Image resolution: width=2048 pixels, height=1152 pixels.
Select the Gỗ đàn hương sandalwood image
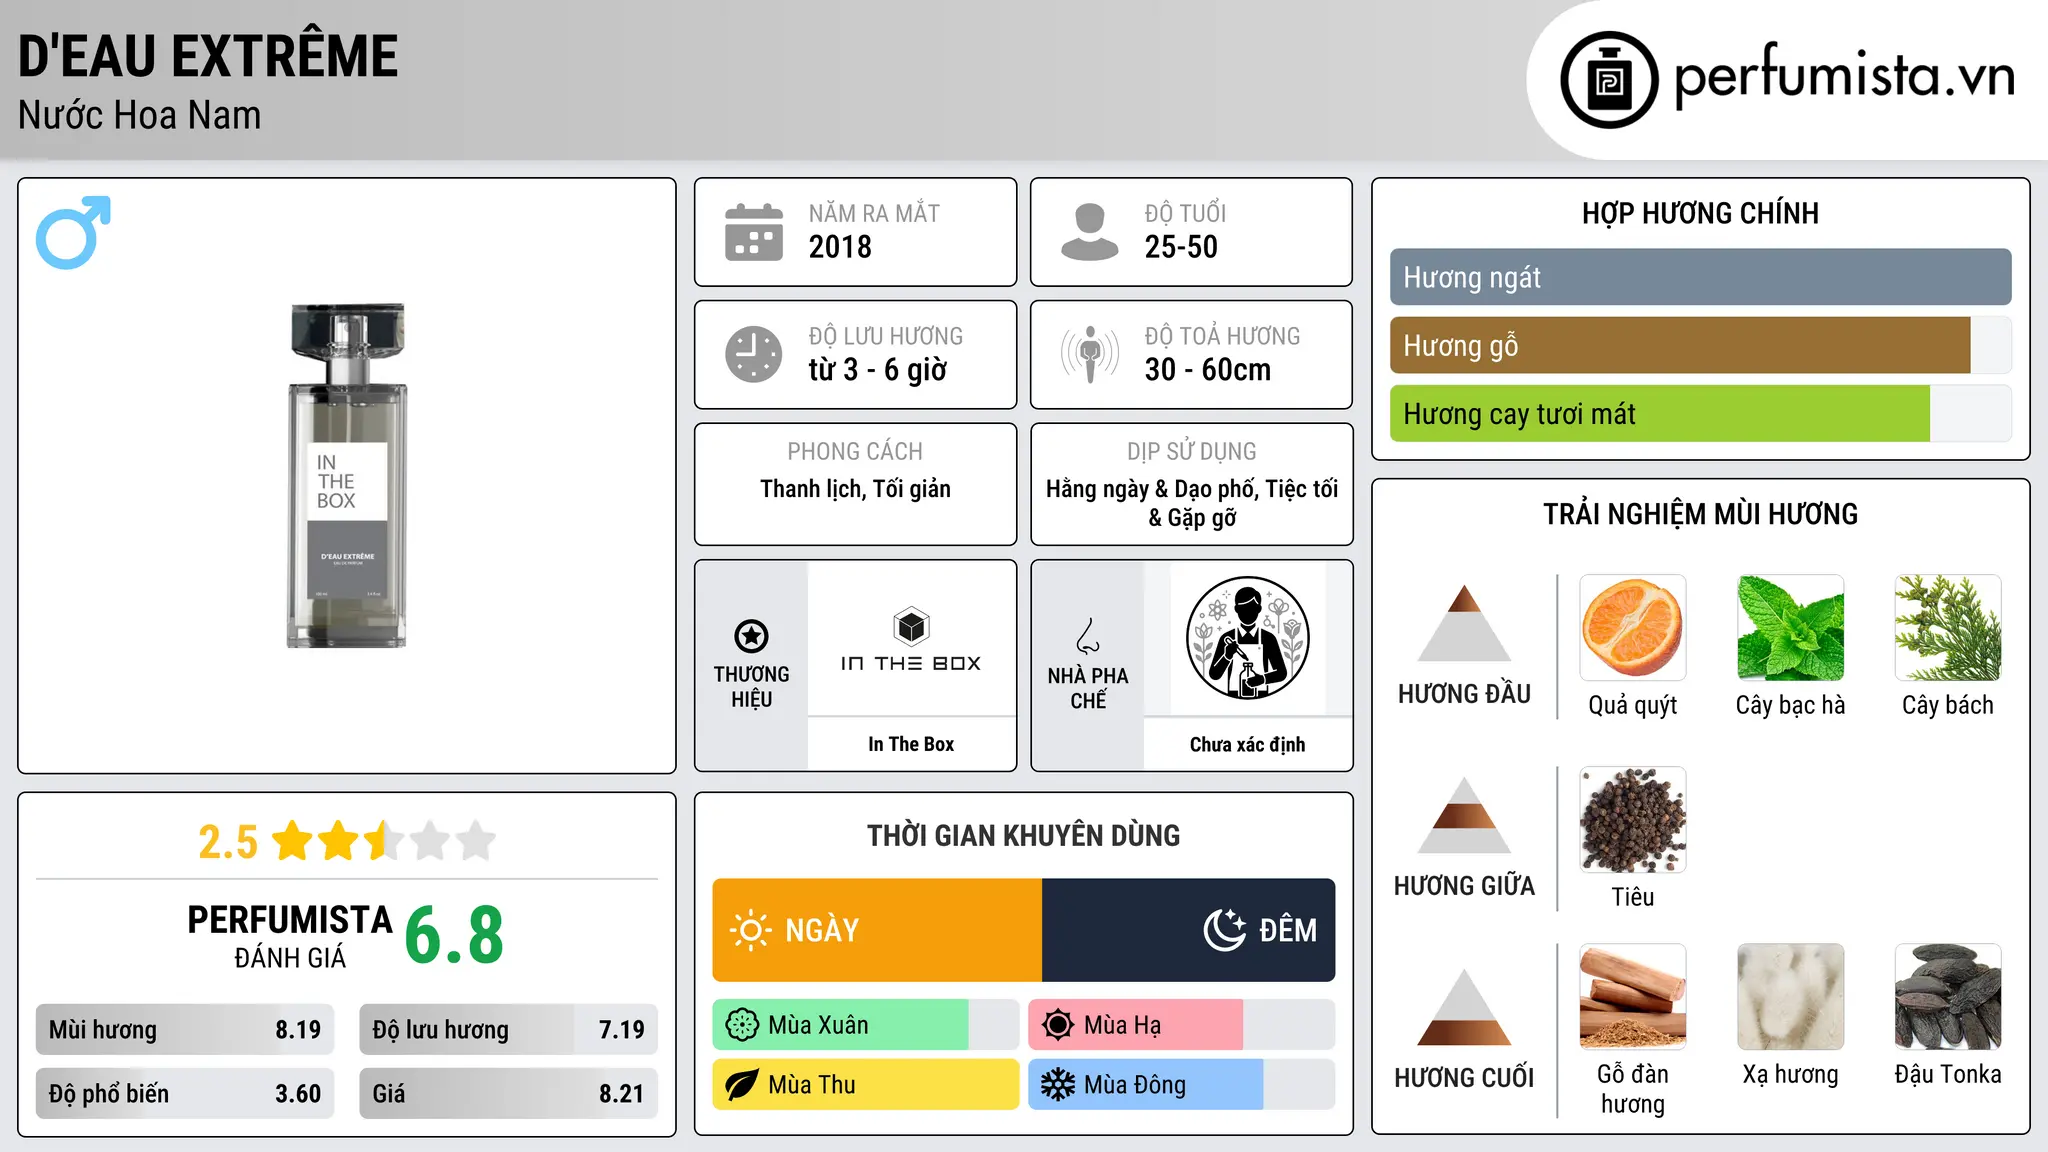point(1633,997)
